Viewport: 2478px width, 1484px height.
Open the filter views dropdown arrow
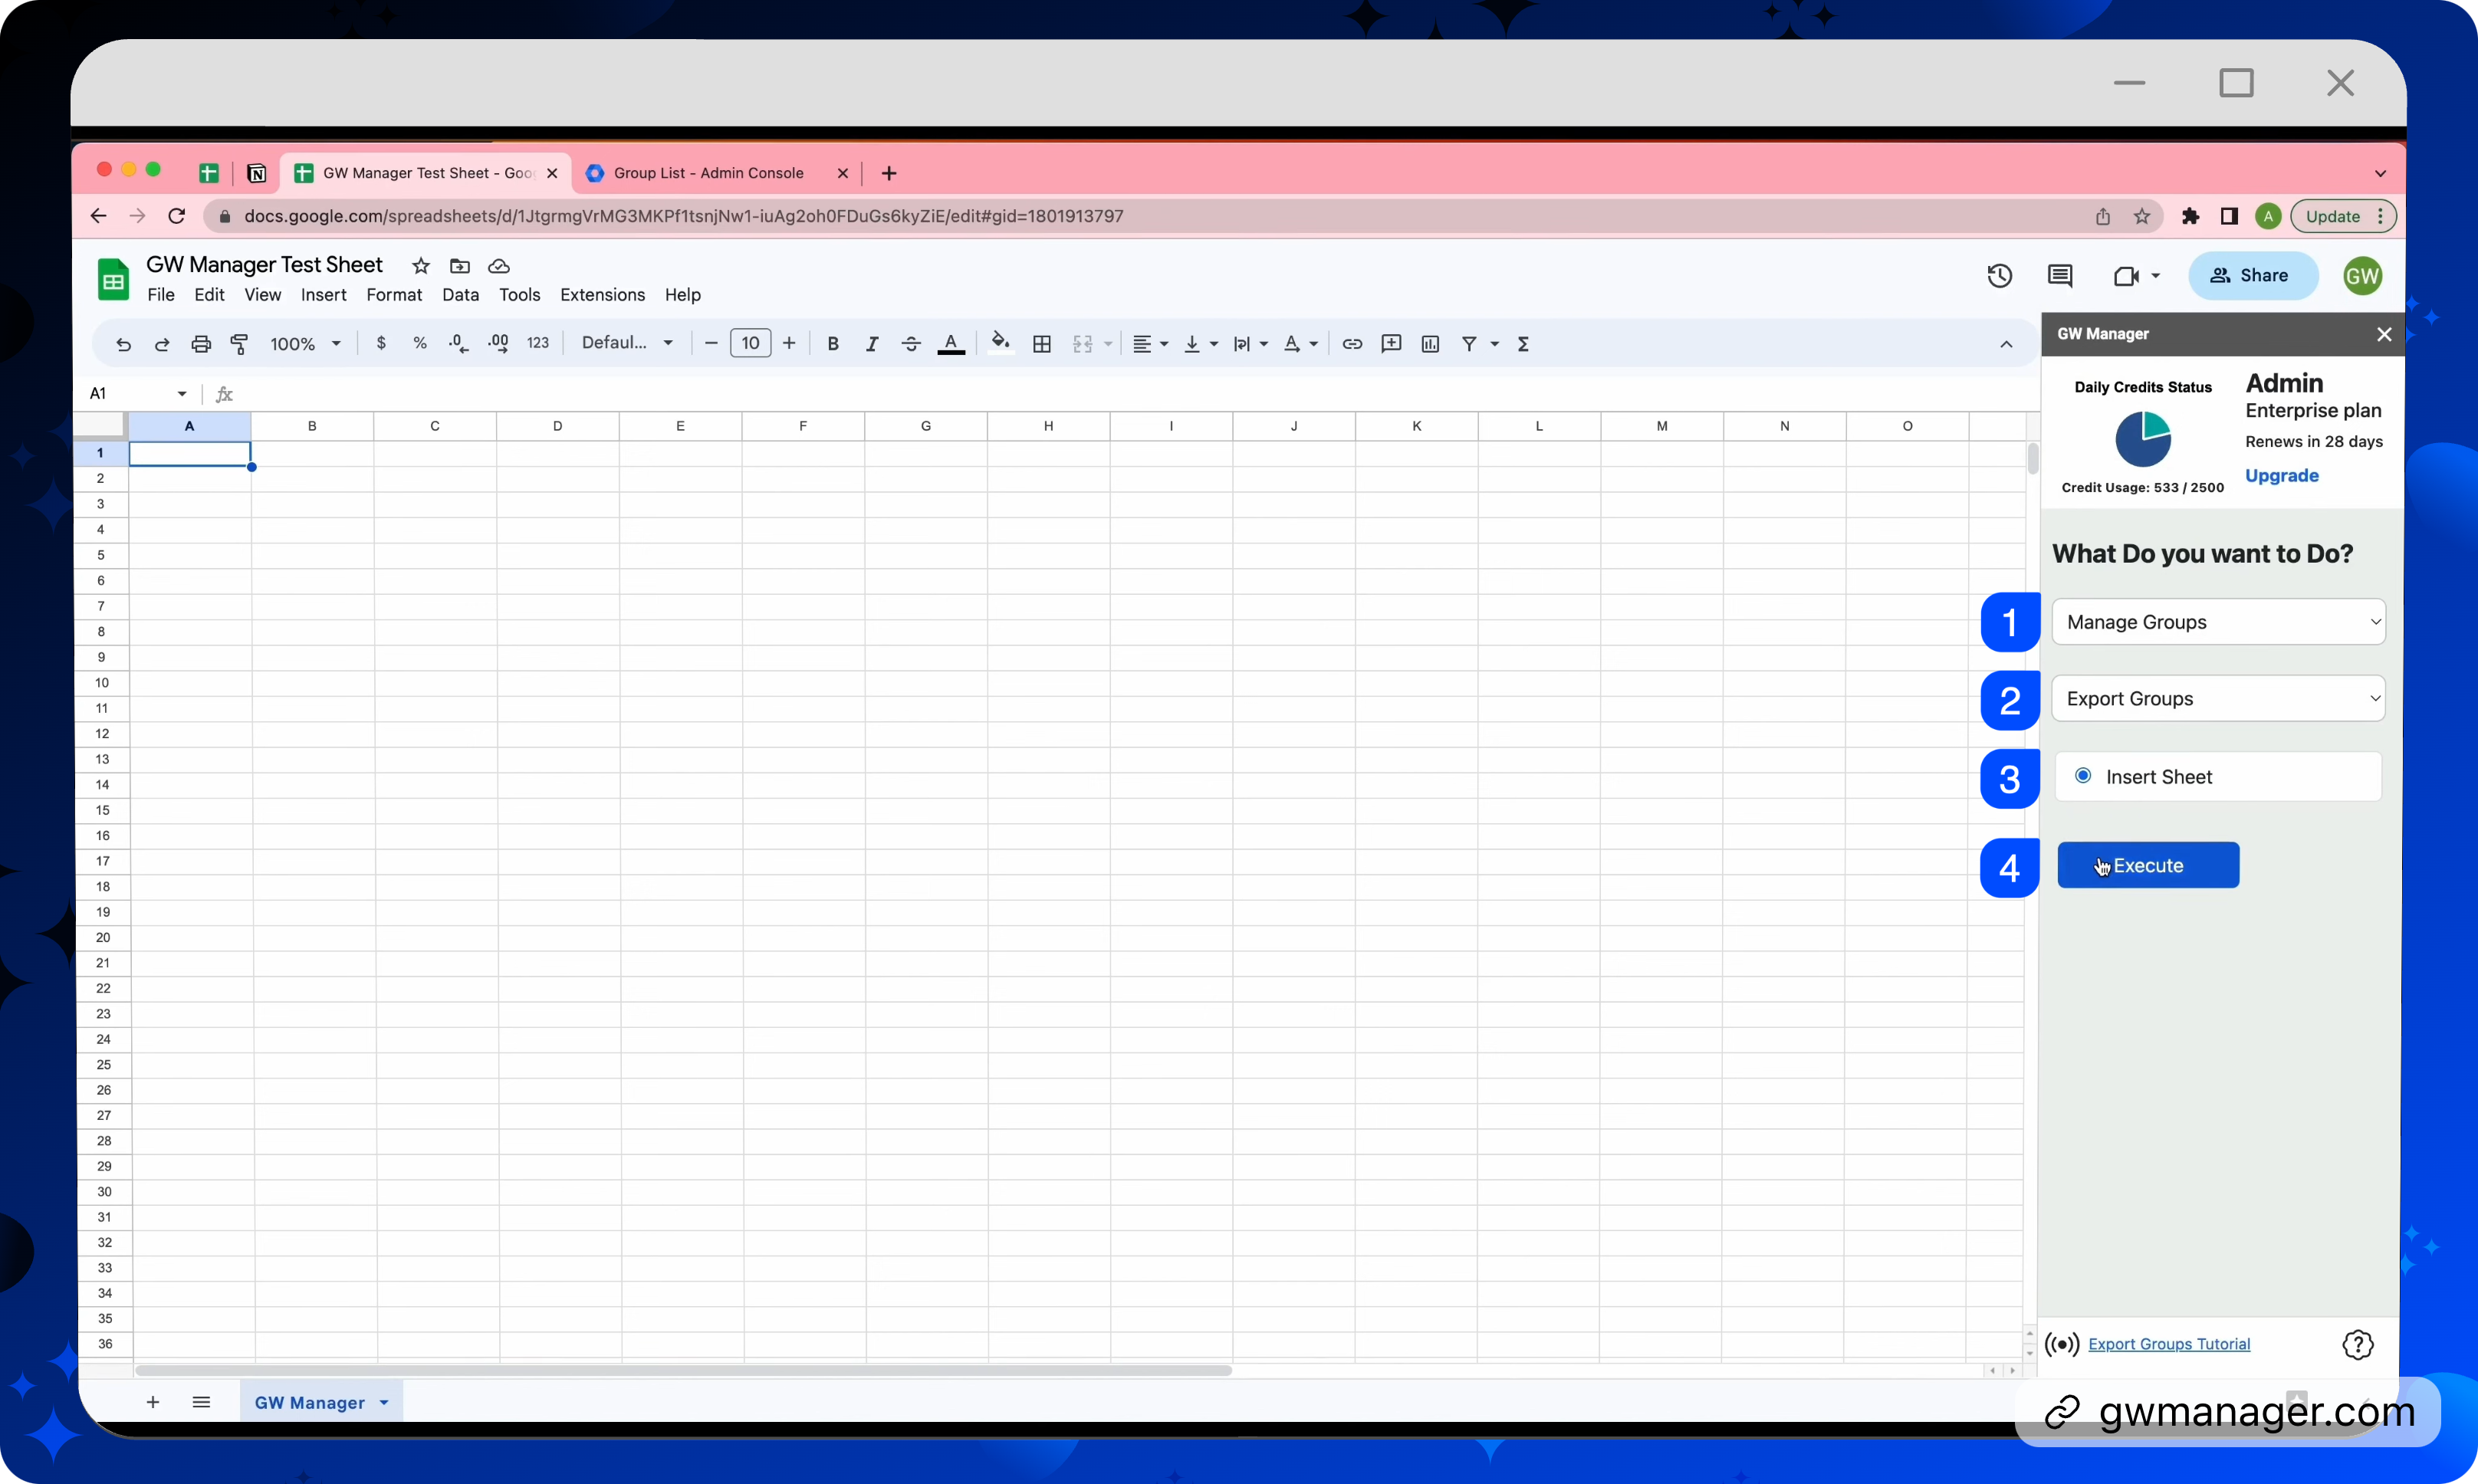[1495, 344]
